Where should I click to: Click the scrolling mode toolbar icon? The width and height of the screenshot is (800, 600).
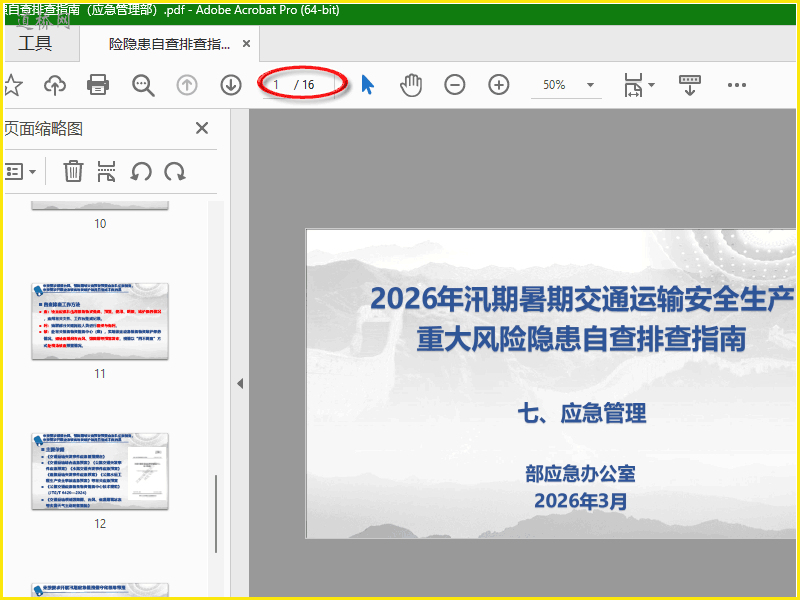[689, 85]
